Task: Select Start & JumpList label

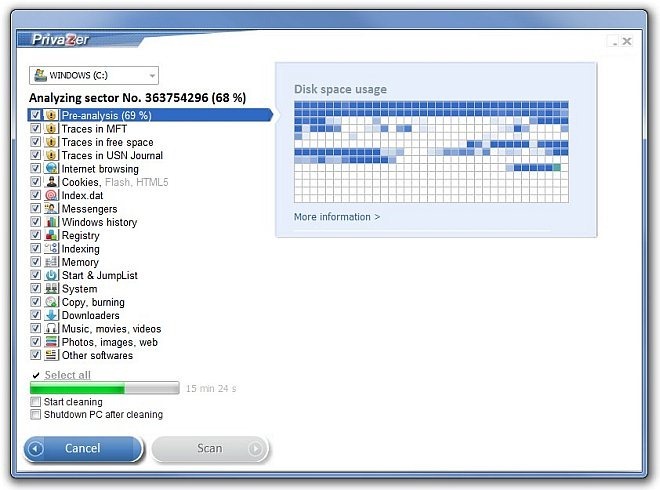Action: point(99,275)
